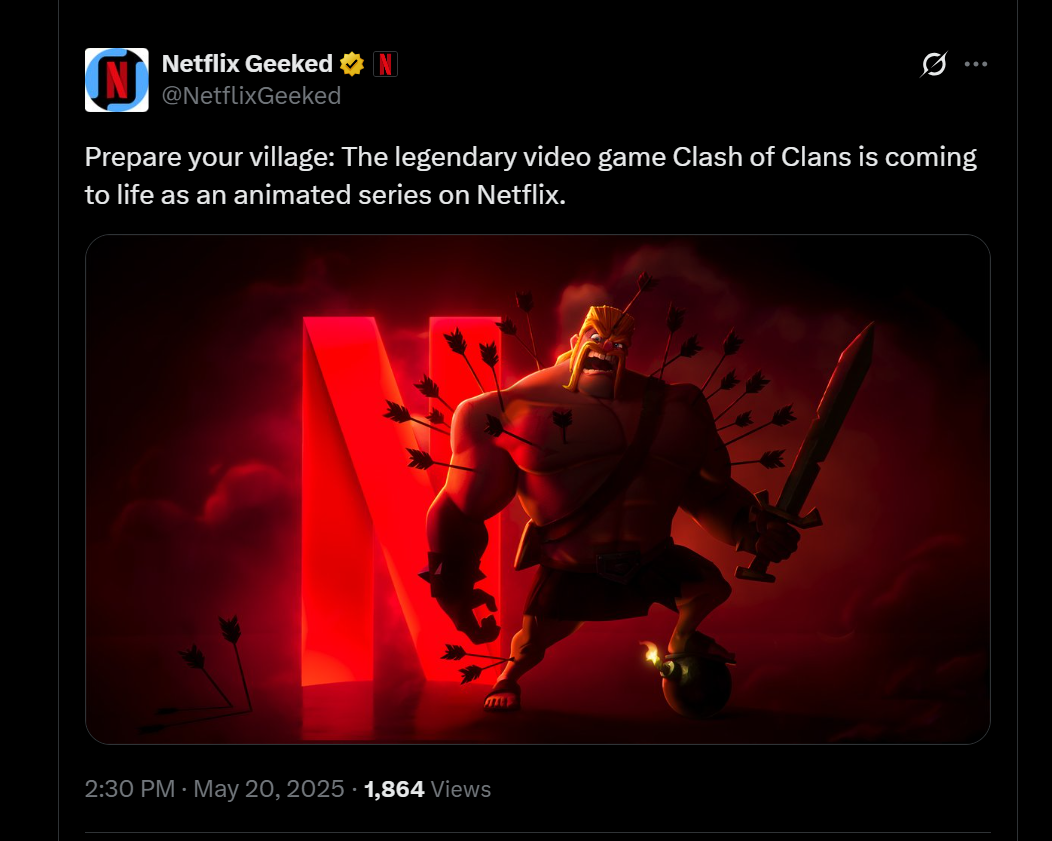The image size is (1052, 841).
Task: Open the Clash of Clans announcement image
Action: (x=537, y=489)
